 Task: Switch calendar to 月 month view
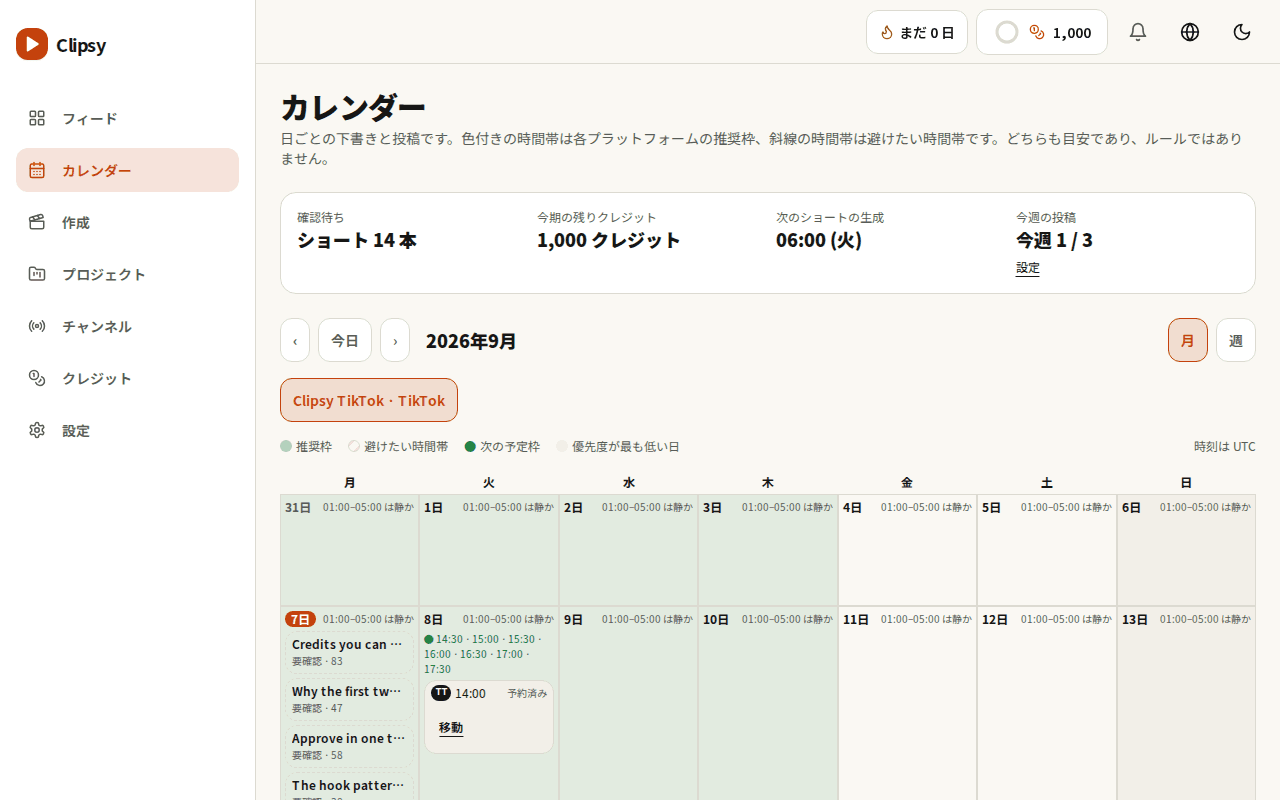1188,340
